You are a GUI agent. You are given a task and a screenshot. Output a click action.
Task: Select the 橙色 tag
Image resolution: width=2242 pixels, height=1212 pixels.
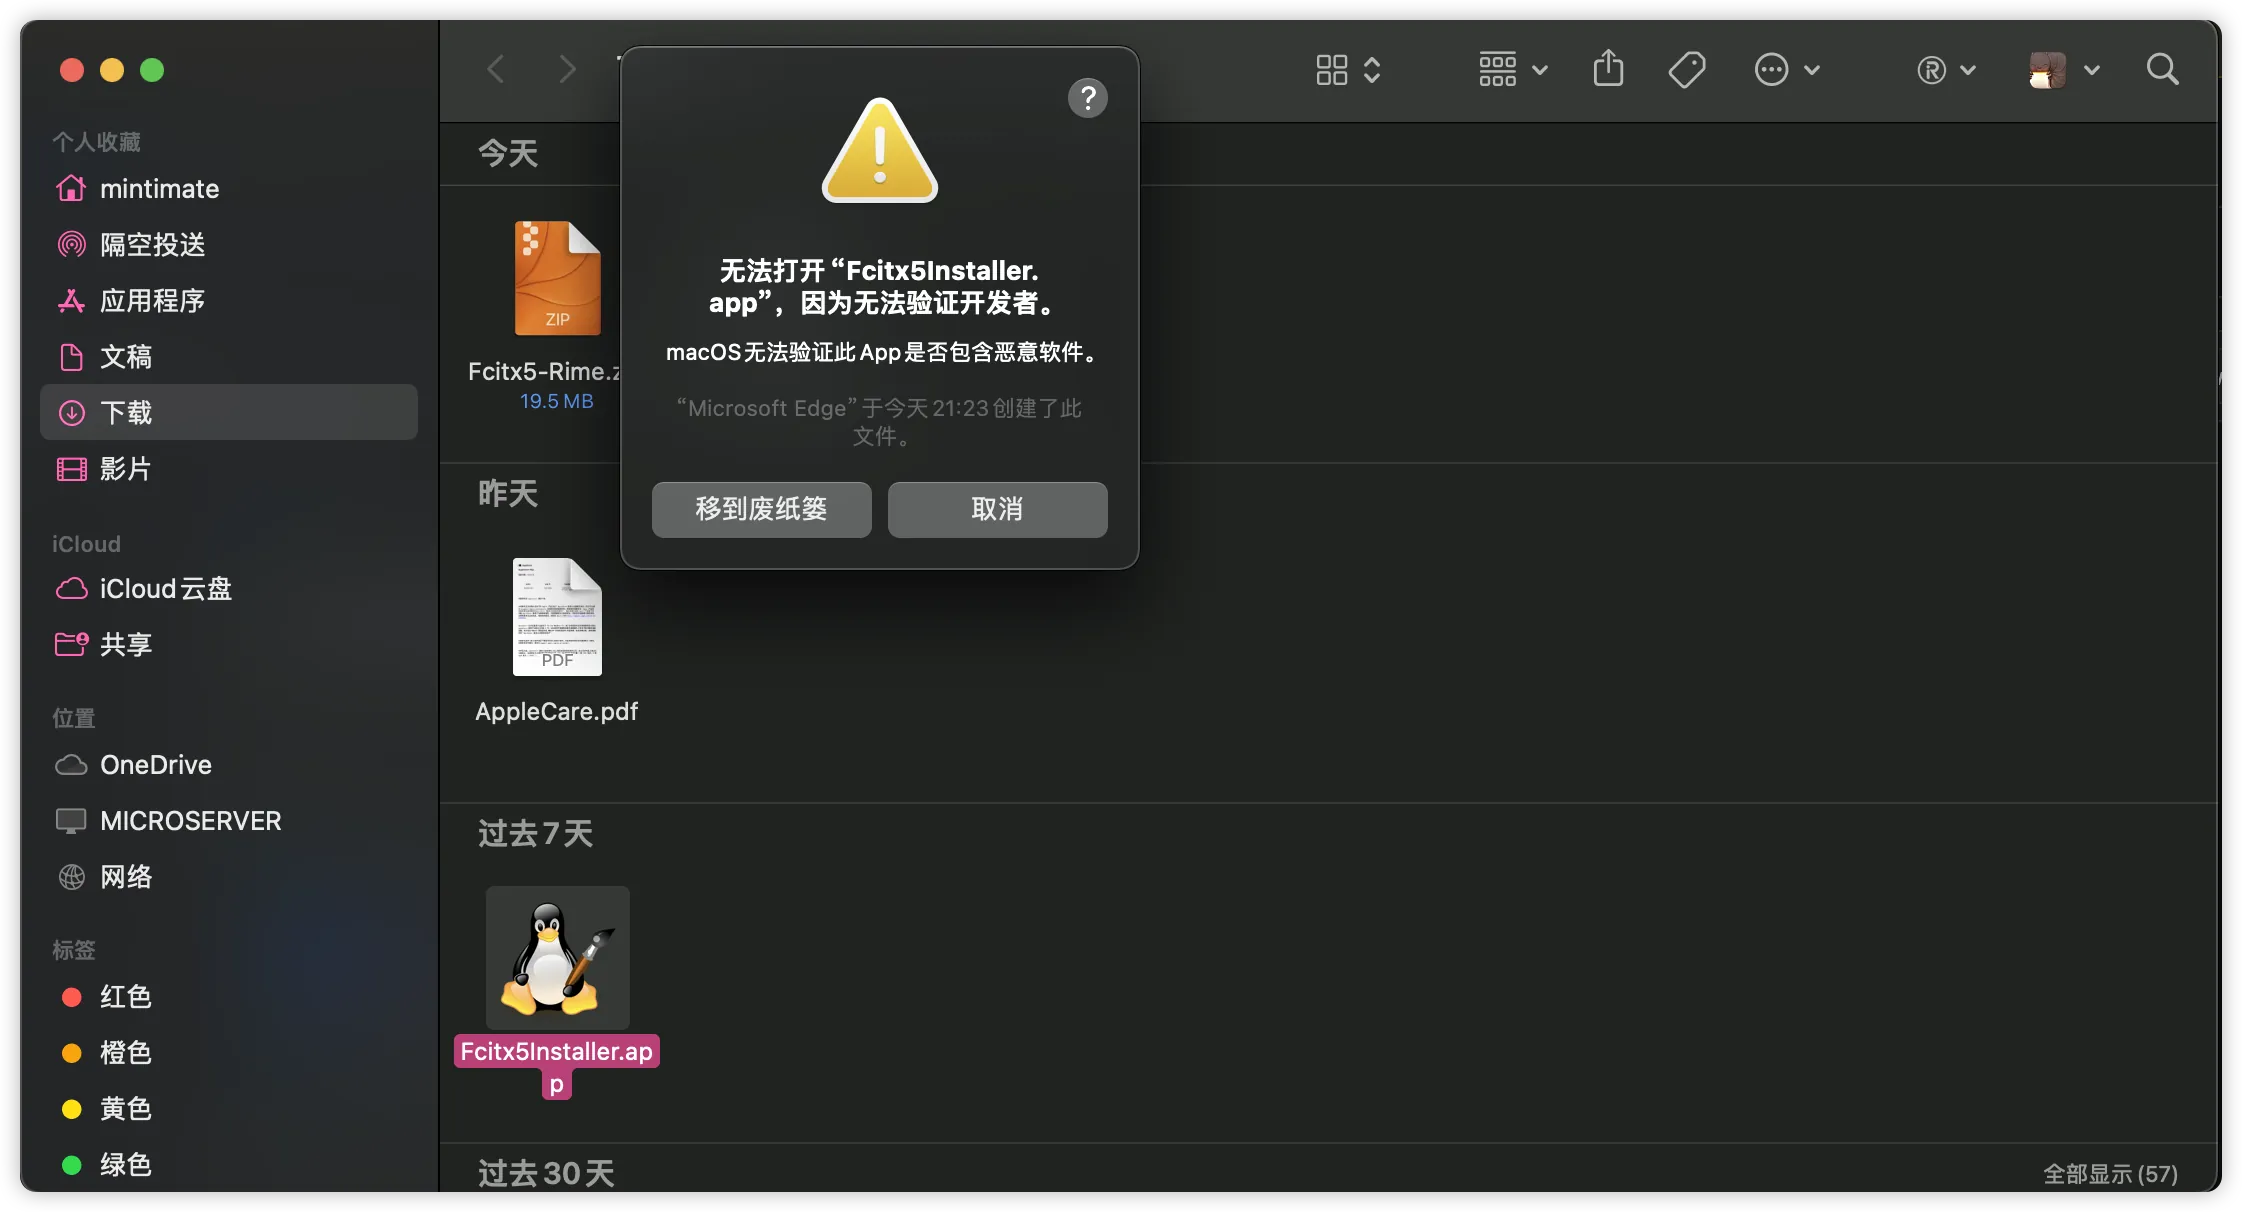(228, 1053)
